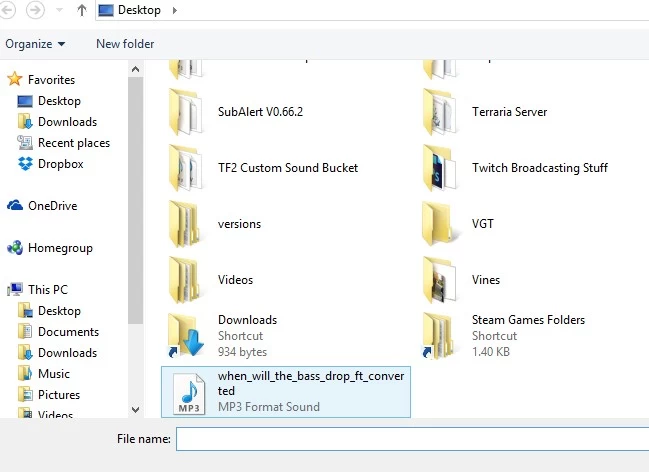This screenshot has width=649, height=472.
Task: Select the Downloads shortcut icon in file list
Action: tap(186, 336)
